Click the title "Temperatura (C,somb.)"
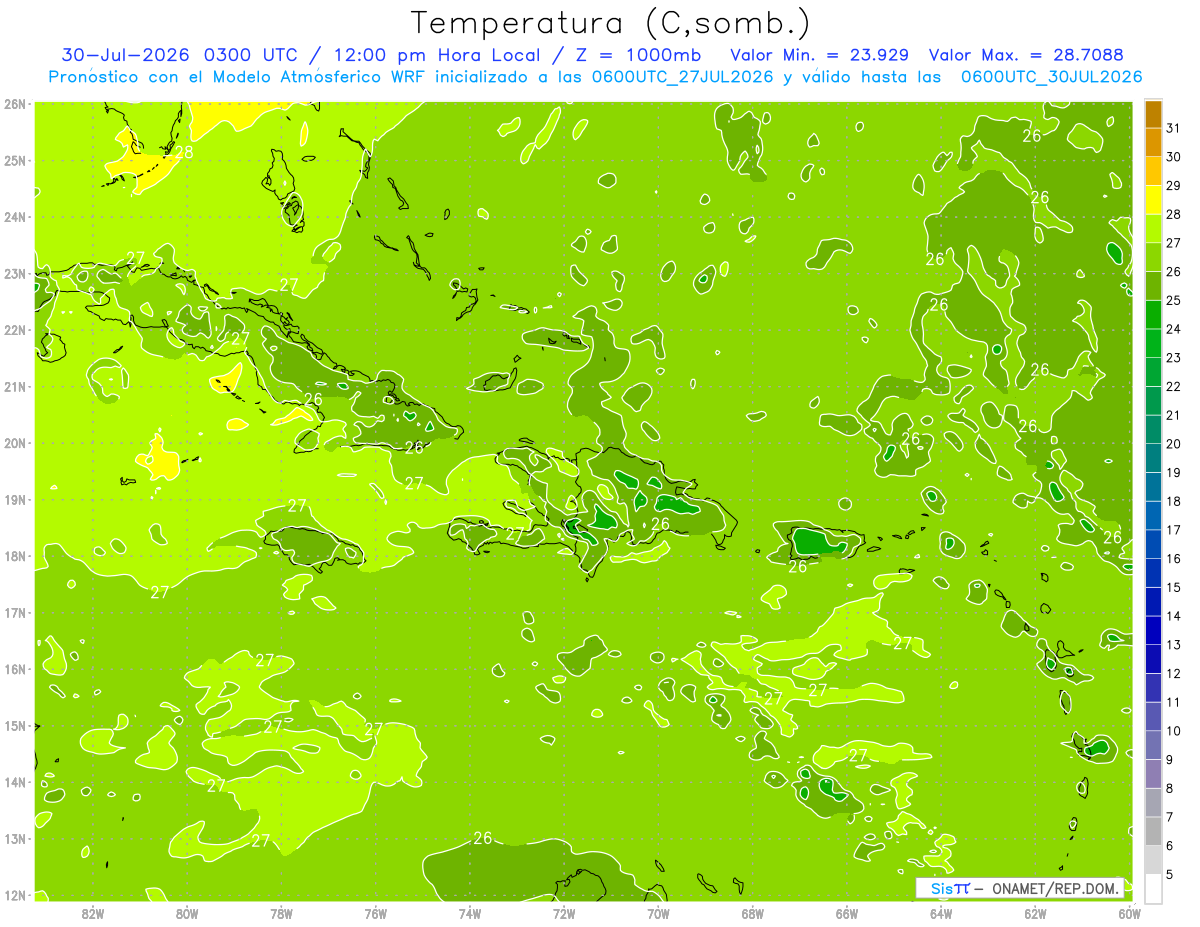The width and height of the screenshot is (1200, 927). click(611, 22)
